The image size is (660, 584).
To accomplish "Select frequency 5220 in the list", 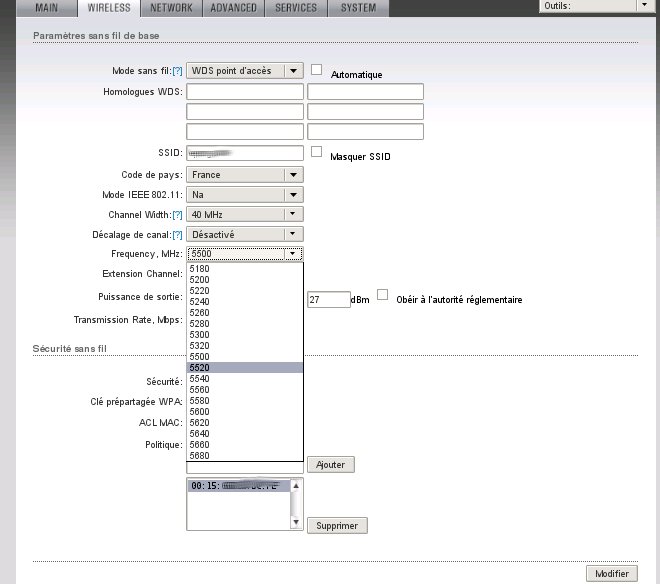I will point(245,291).
